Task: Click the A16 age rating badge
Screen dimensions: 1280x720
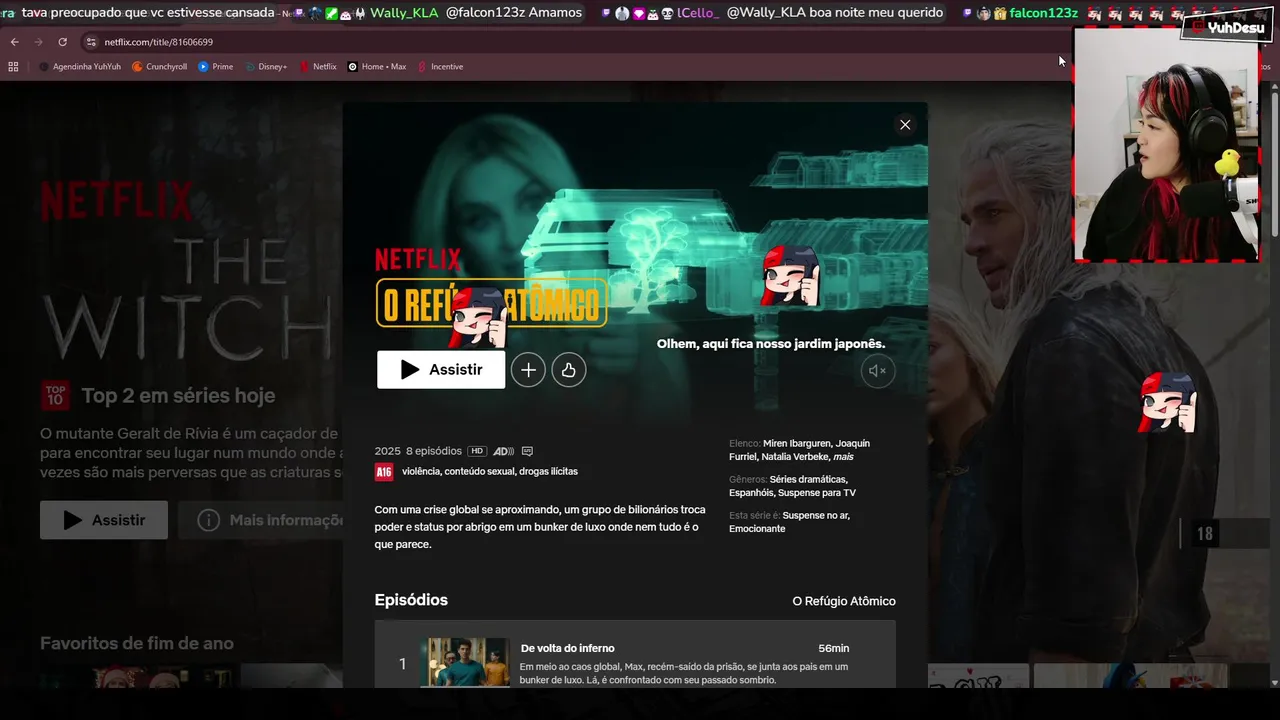Action: coord(384,472)
